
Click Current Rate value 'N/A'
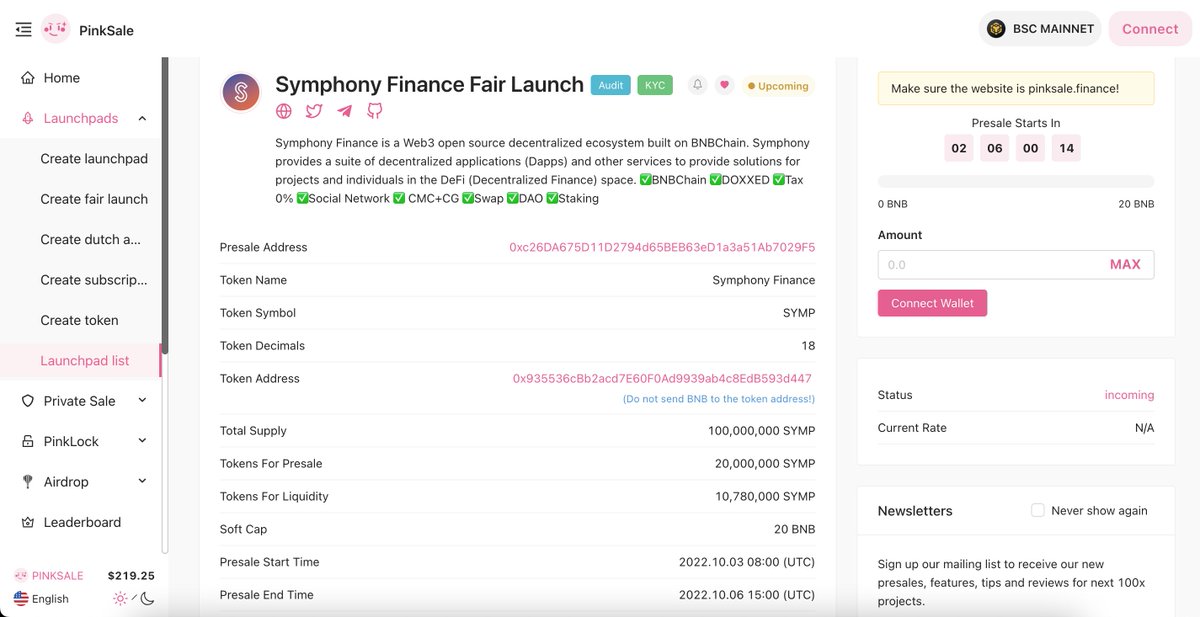click(x=1144, y=428)
